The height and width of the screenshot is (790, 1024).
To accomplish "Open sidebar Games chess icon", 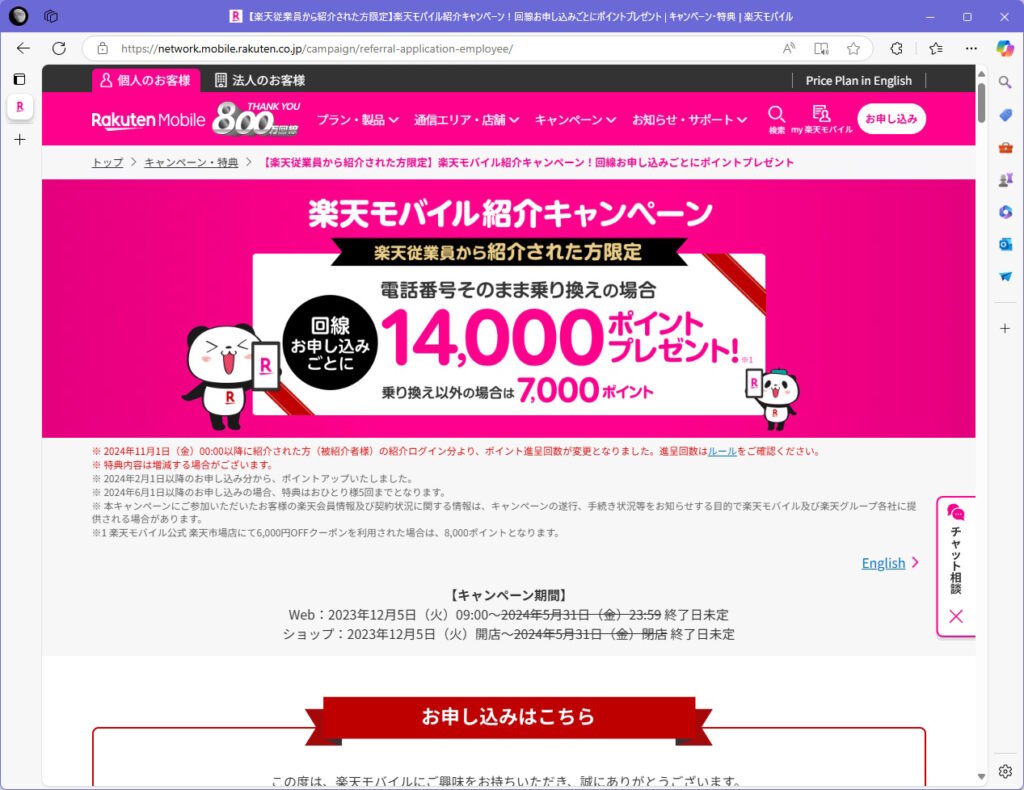I will [x=1005, y=180].
